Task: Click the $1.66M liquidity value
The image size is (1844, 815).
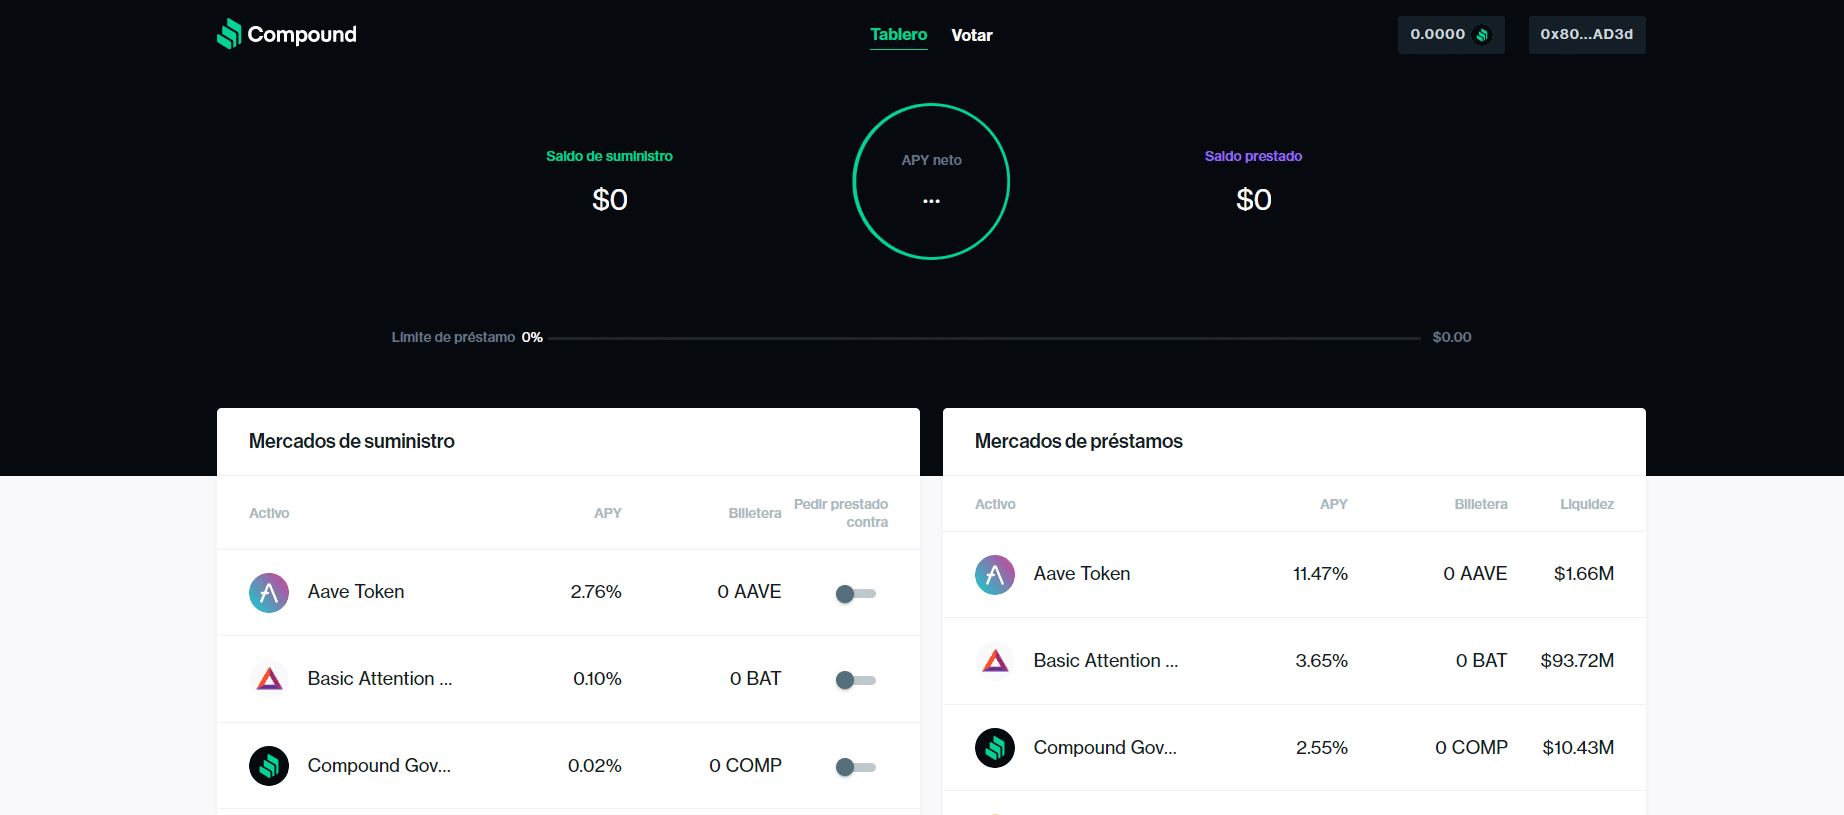Action: click(x=1584, y=574)
